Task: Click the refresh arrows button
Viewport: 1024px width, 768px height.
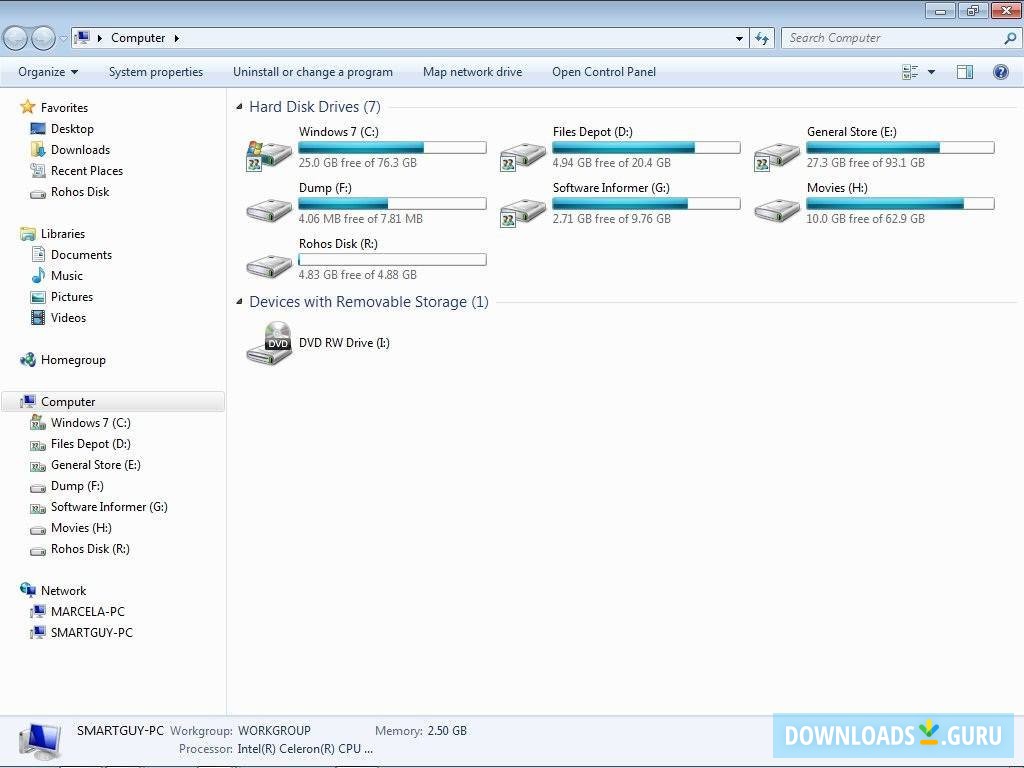Action: (762, 38)
